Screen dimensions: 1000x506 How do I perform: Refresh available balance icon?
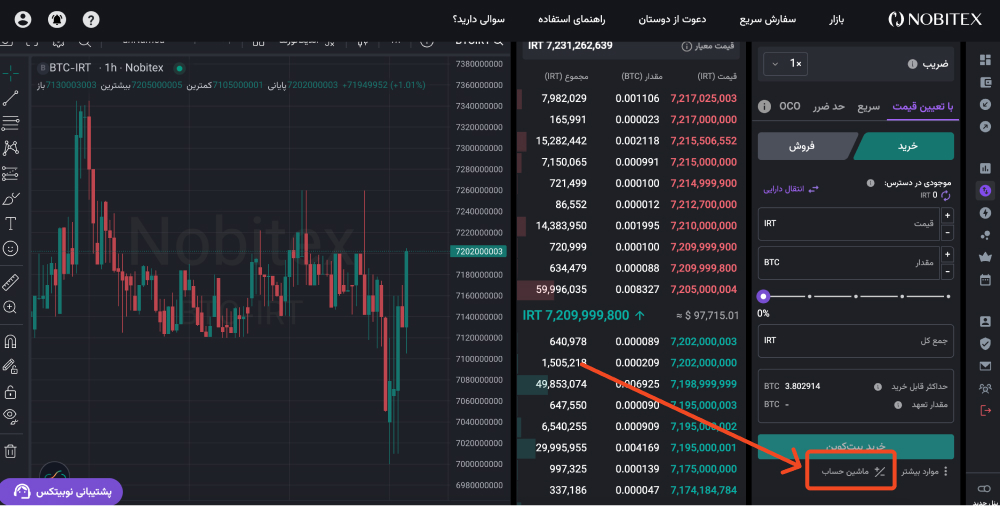pyautogui.click(x=946, y=195)
